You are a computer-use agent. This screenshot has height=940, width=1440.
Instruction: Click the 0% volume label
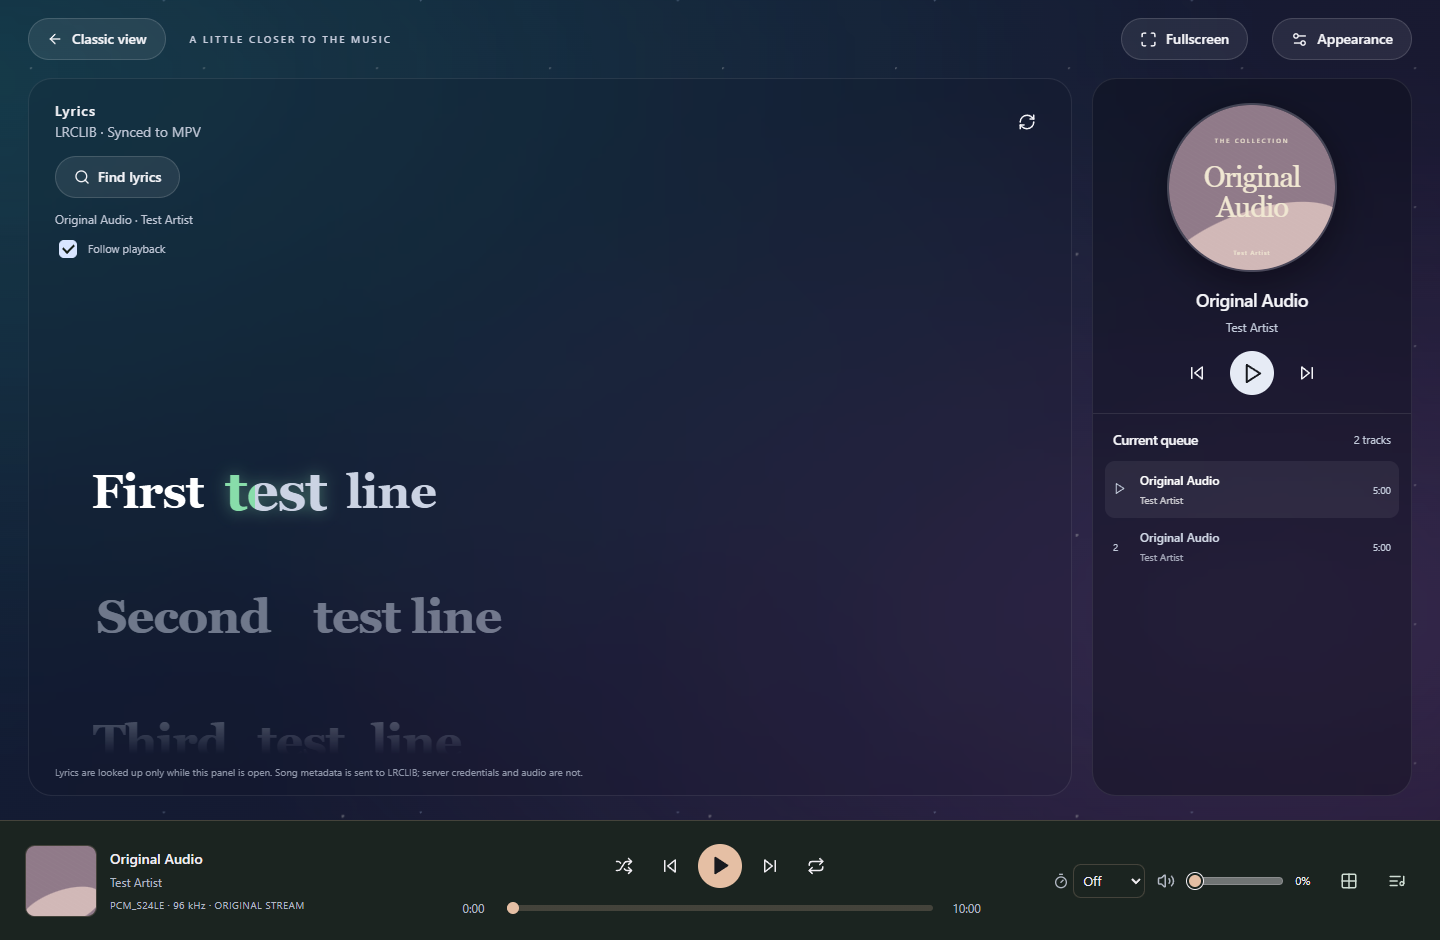(x=1303, y=881)
